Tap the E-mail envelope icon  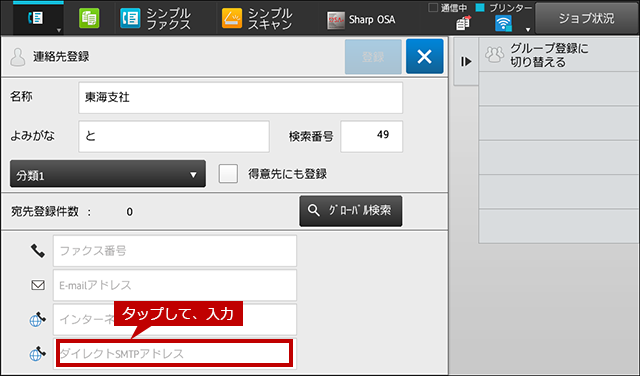pos(38,285)
